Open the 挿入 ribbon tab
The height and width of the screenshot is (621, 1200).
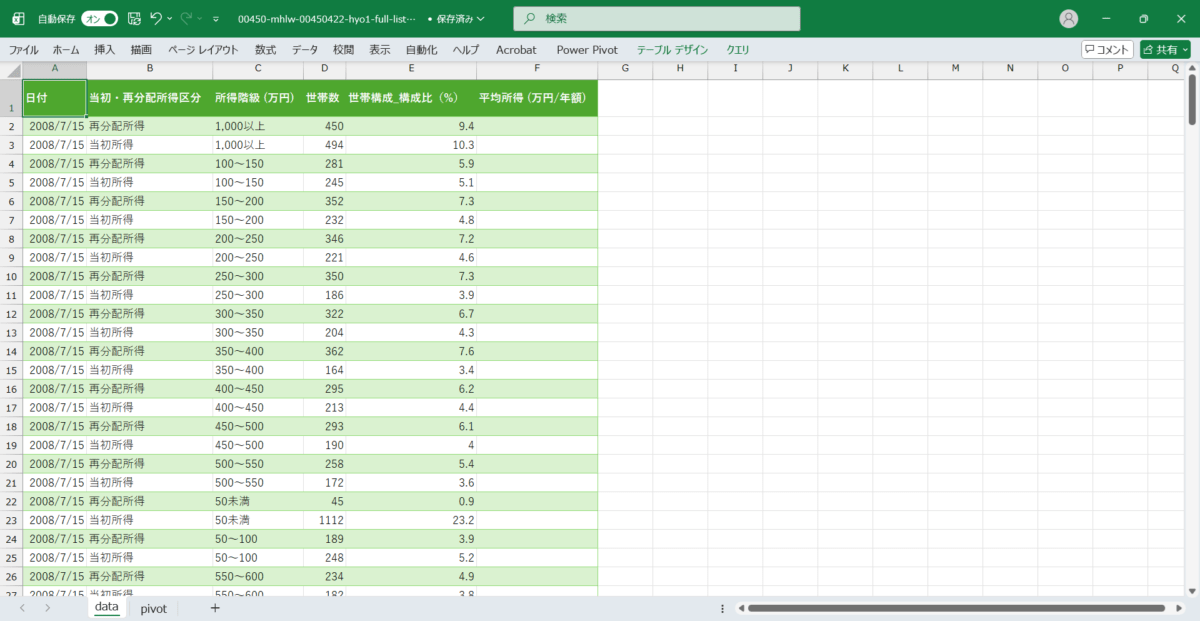(105, 49)
